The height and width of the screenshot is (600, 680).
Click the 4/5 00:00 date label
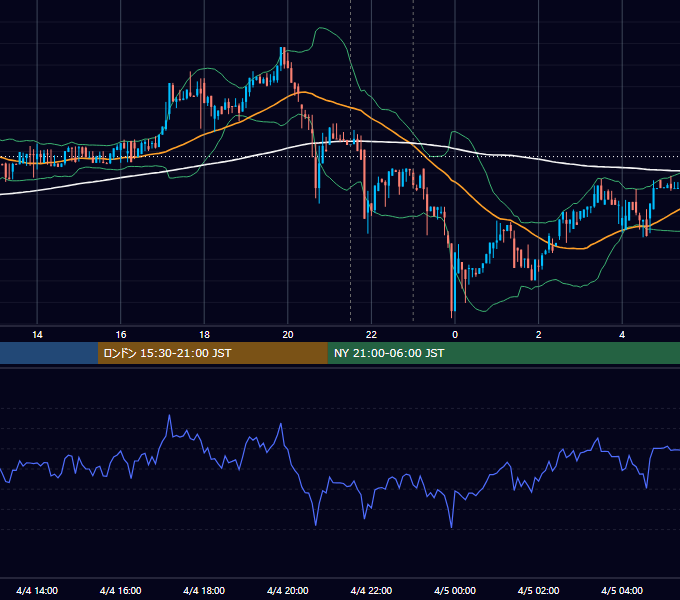click(x=455, y=590)
